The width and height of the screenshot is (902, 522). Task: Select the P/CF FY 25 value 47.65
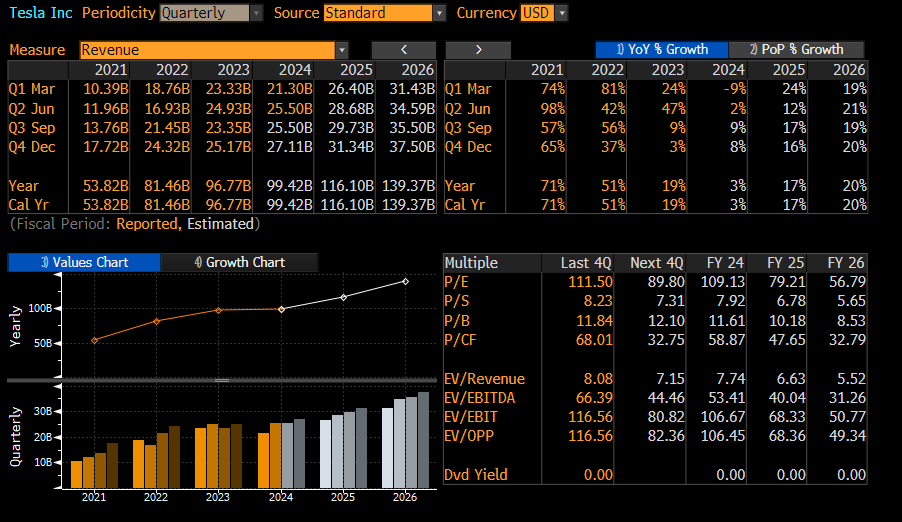(787, 340)
